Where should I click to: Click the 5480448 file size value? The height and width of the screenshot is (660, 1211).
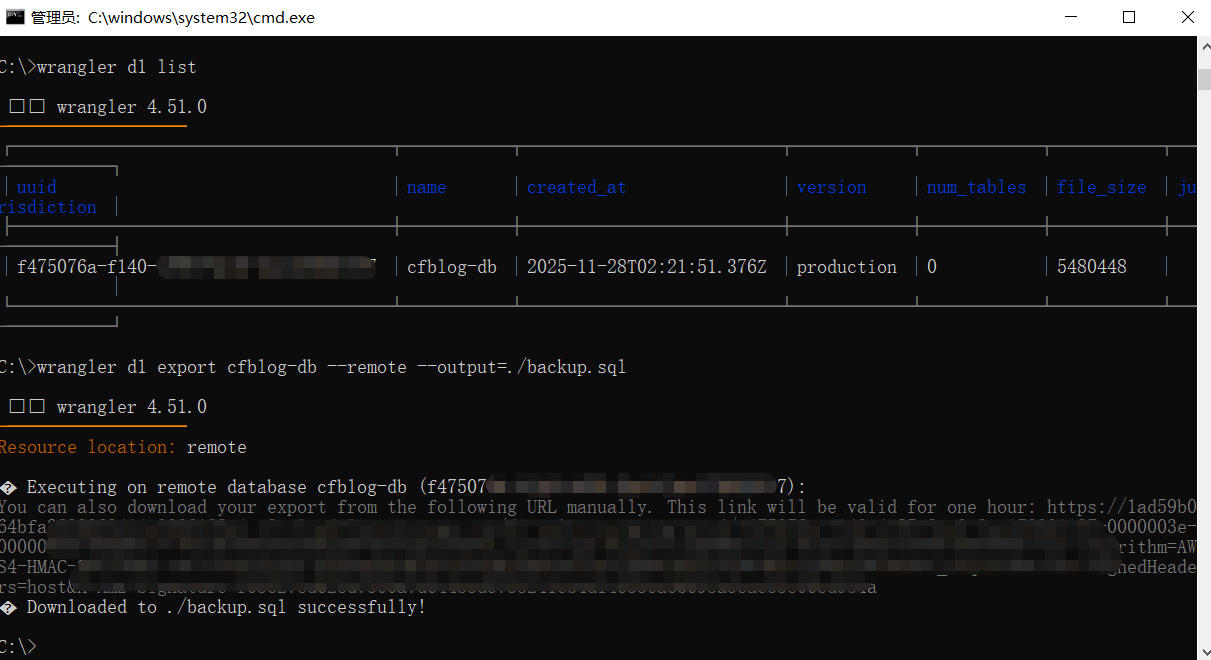point(1091,267)
